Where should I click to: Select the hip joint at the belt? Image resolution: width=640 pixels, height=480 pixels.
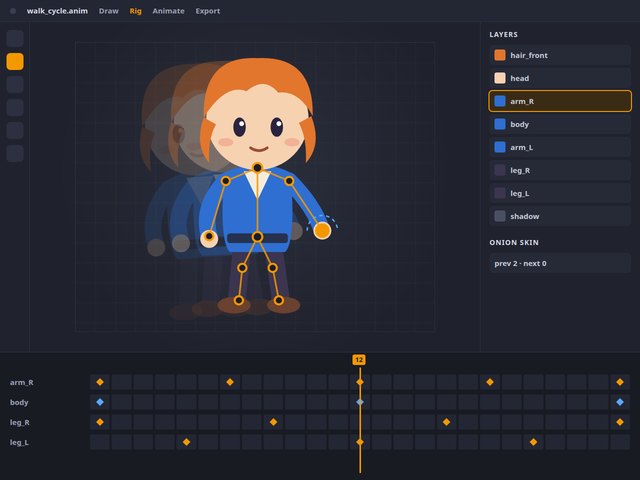tap(257, 237)
